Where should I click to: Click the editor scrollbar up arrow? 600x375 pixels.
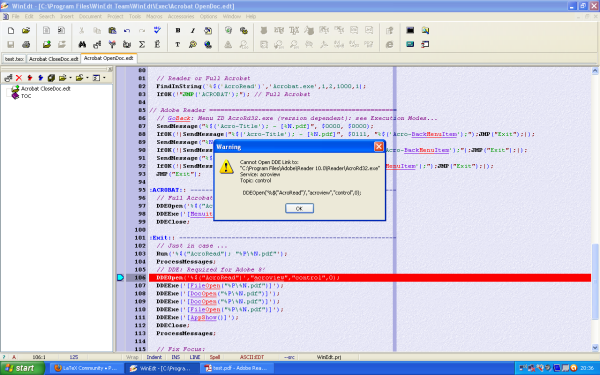click(x=595, y=71)
